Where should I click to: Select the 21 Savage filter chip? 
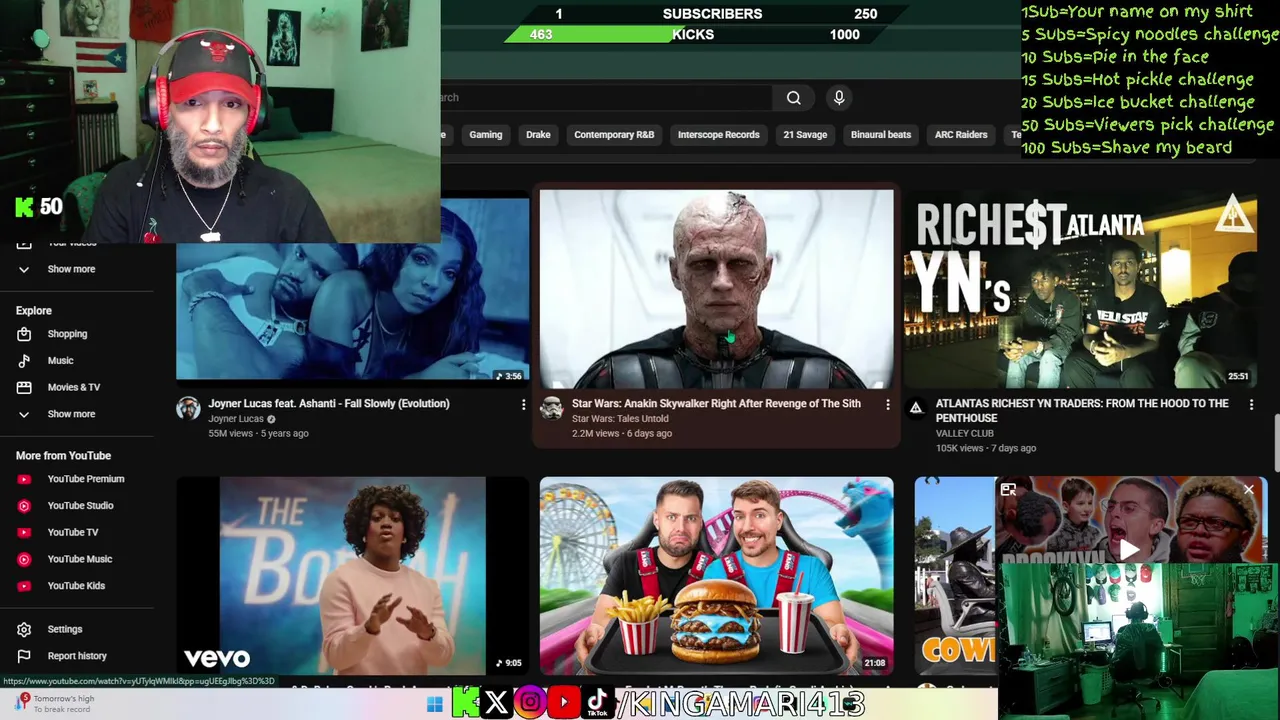[805, 134]
